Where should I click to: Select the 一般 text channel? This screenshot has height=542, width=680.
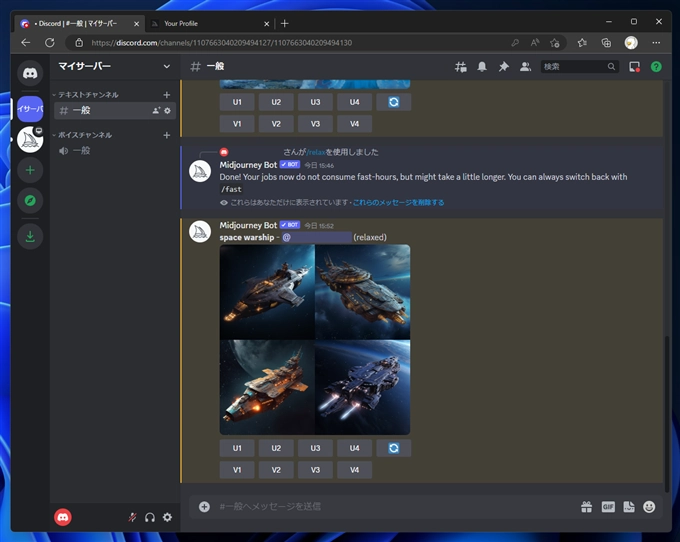click(115, 111)
